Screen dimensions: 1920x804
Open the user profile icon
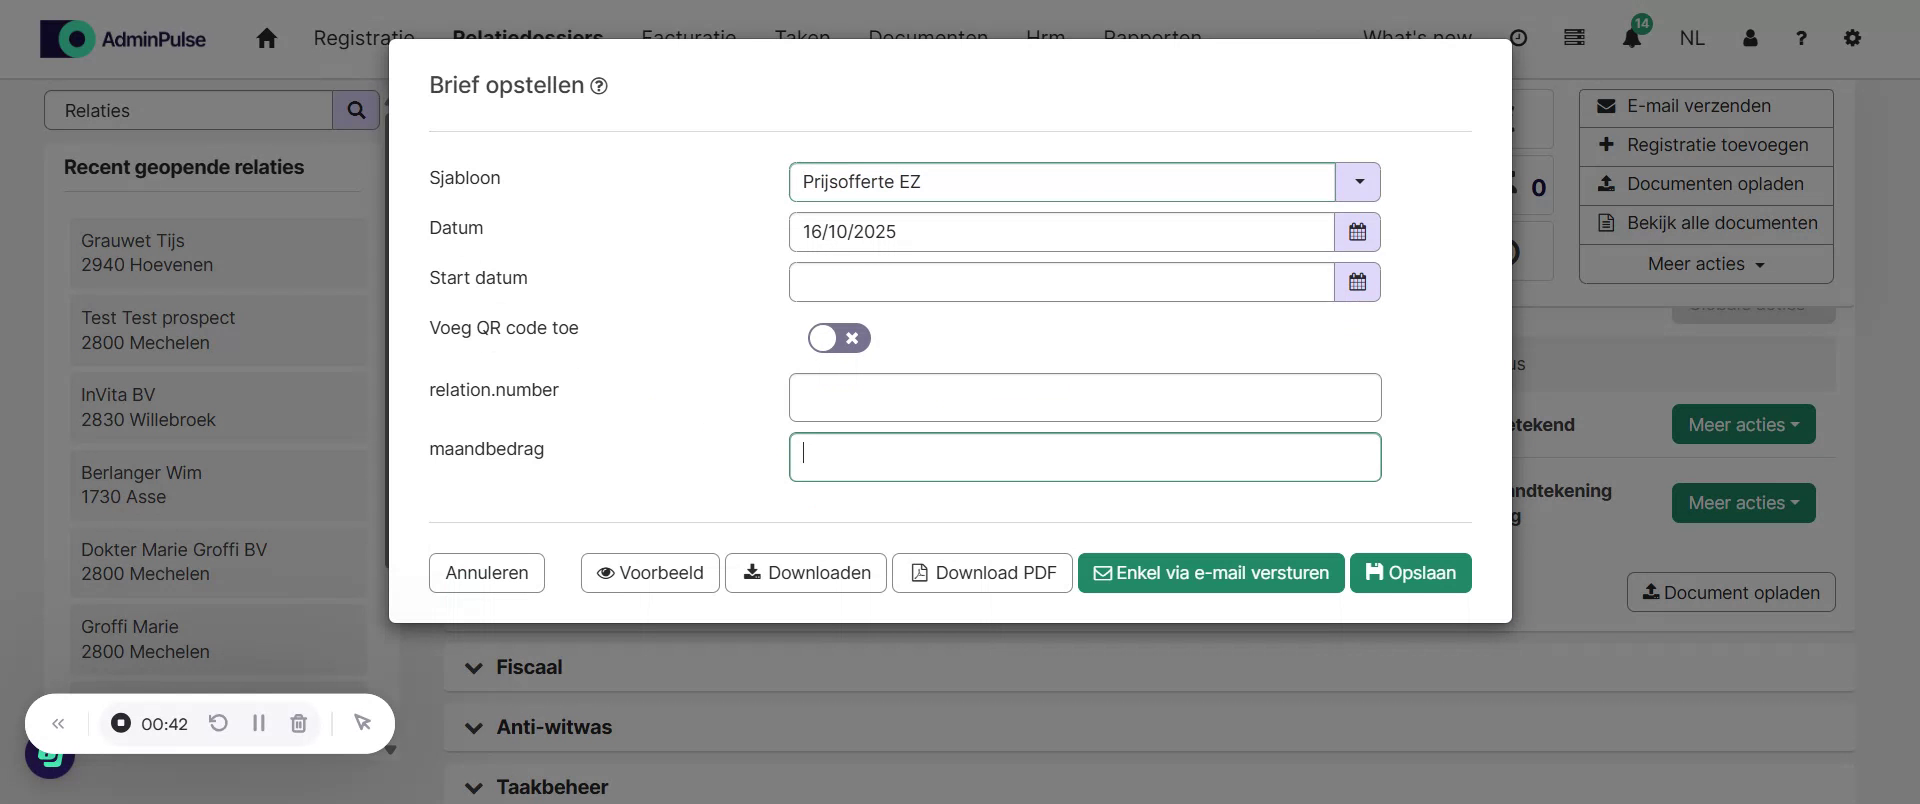click(1750, 38)
